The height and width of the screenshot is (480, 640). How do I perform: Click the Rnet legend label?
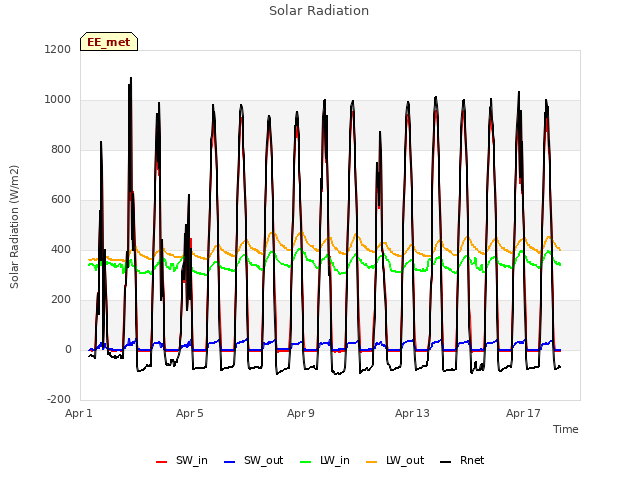point(472,460)
